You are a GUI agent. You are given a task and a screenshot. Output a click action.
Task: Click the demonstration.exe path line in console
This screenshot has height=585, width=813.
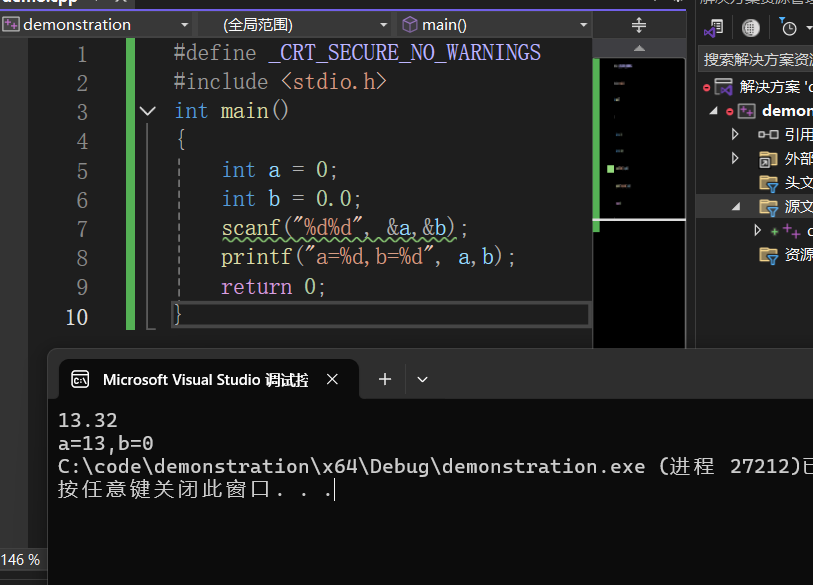point(434,466)
